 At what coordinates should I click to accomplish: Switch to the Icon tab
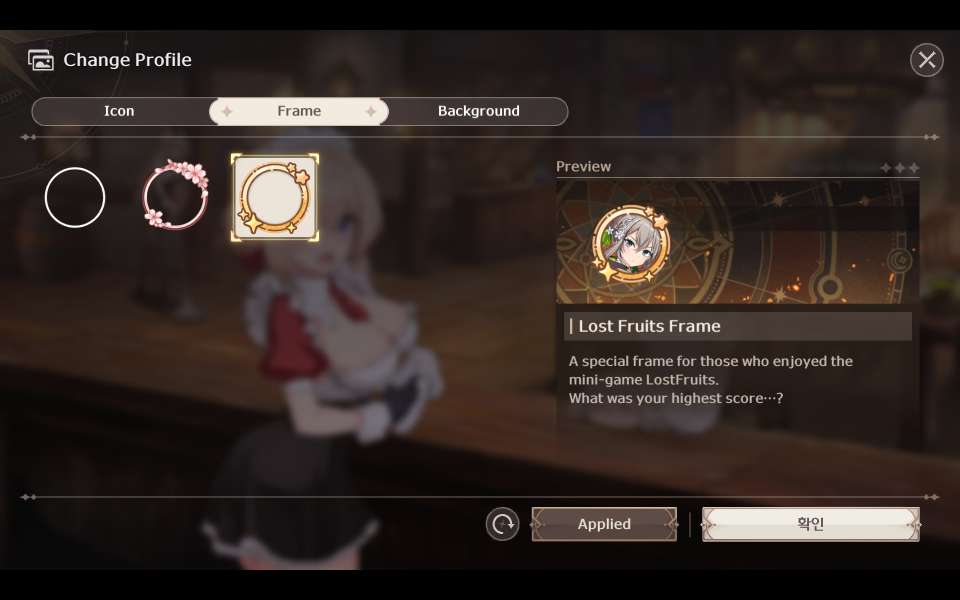[119, 111]
